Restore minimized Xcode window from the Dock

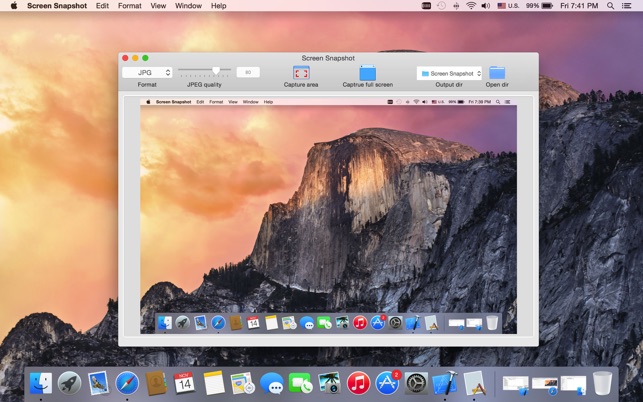(x=515, y=386)
